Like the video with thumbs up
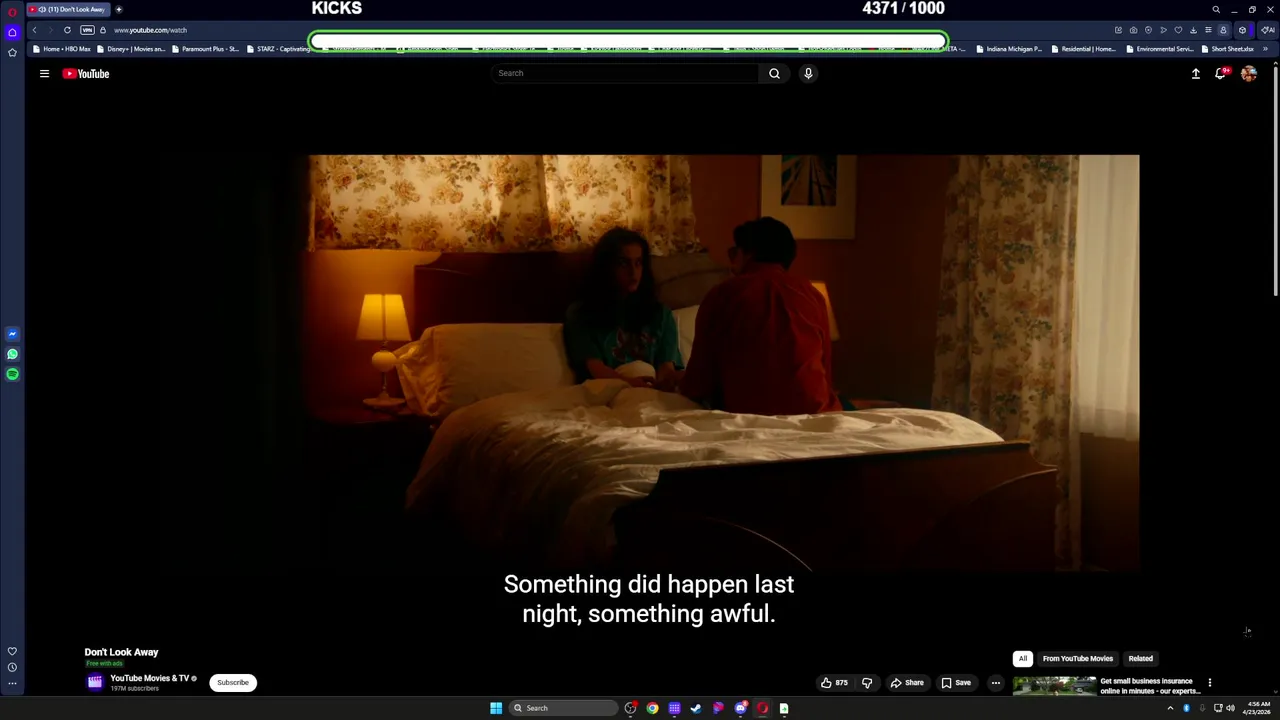 click(x=834, y=683)
